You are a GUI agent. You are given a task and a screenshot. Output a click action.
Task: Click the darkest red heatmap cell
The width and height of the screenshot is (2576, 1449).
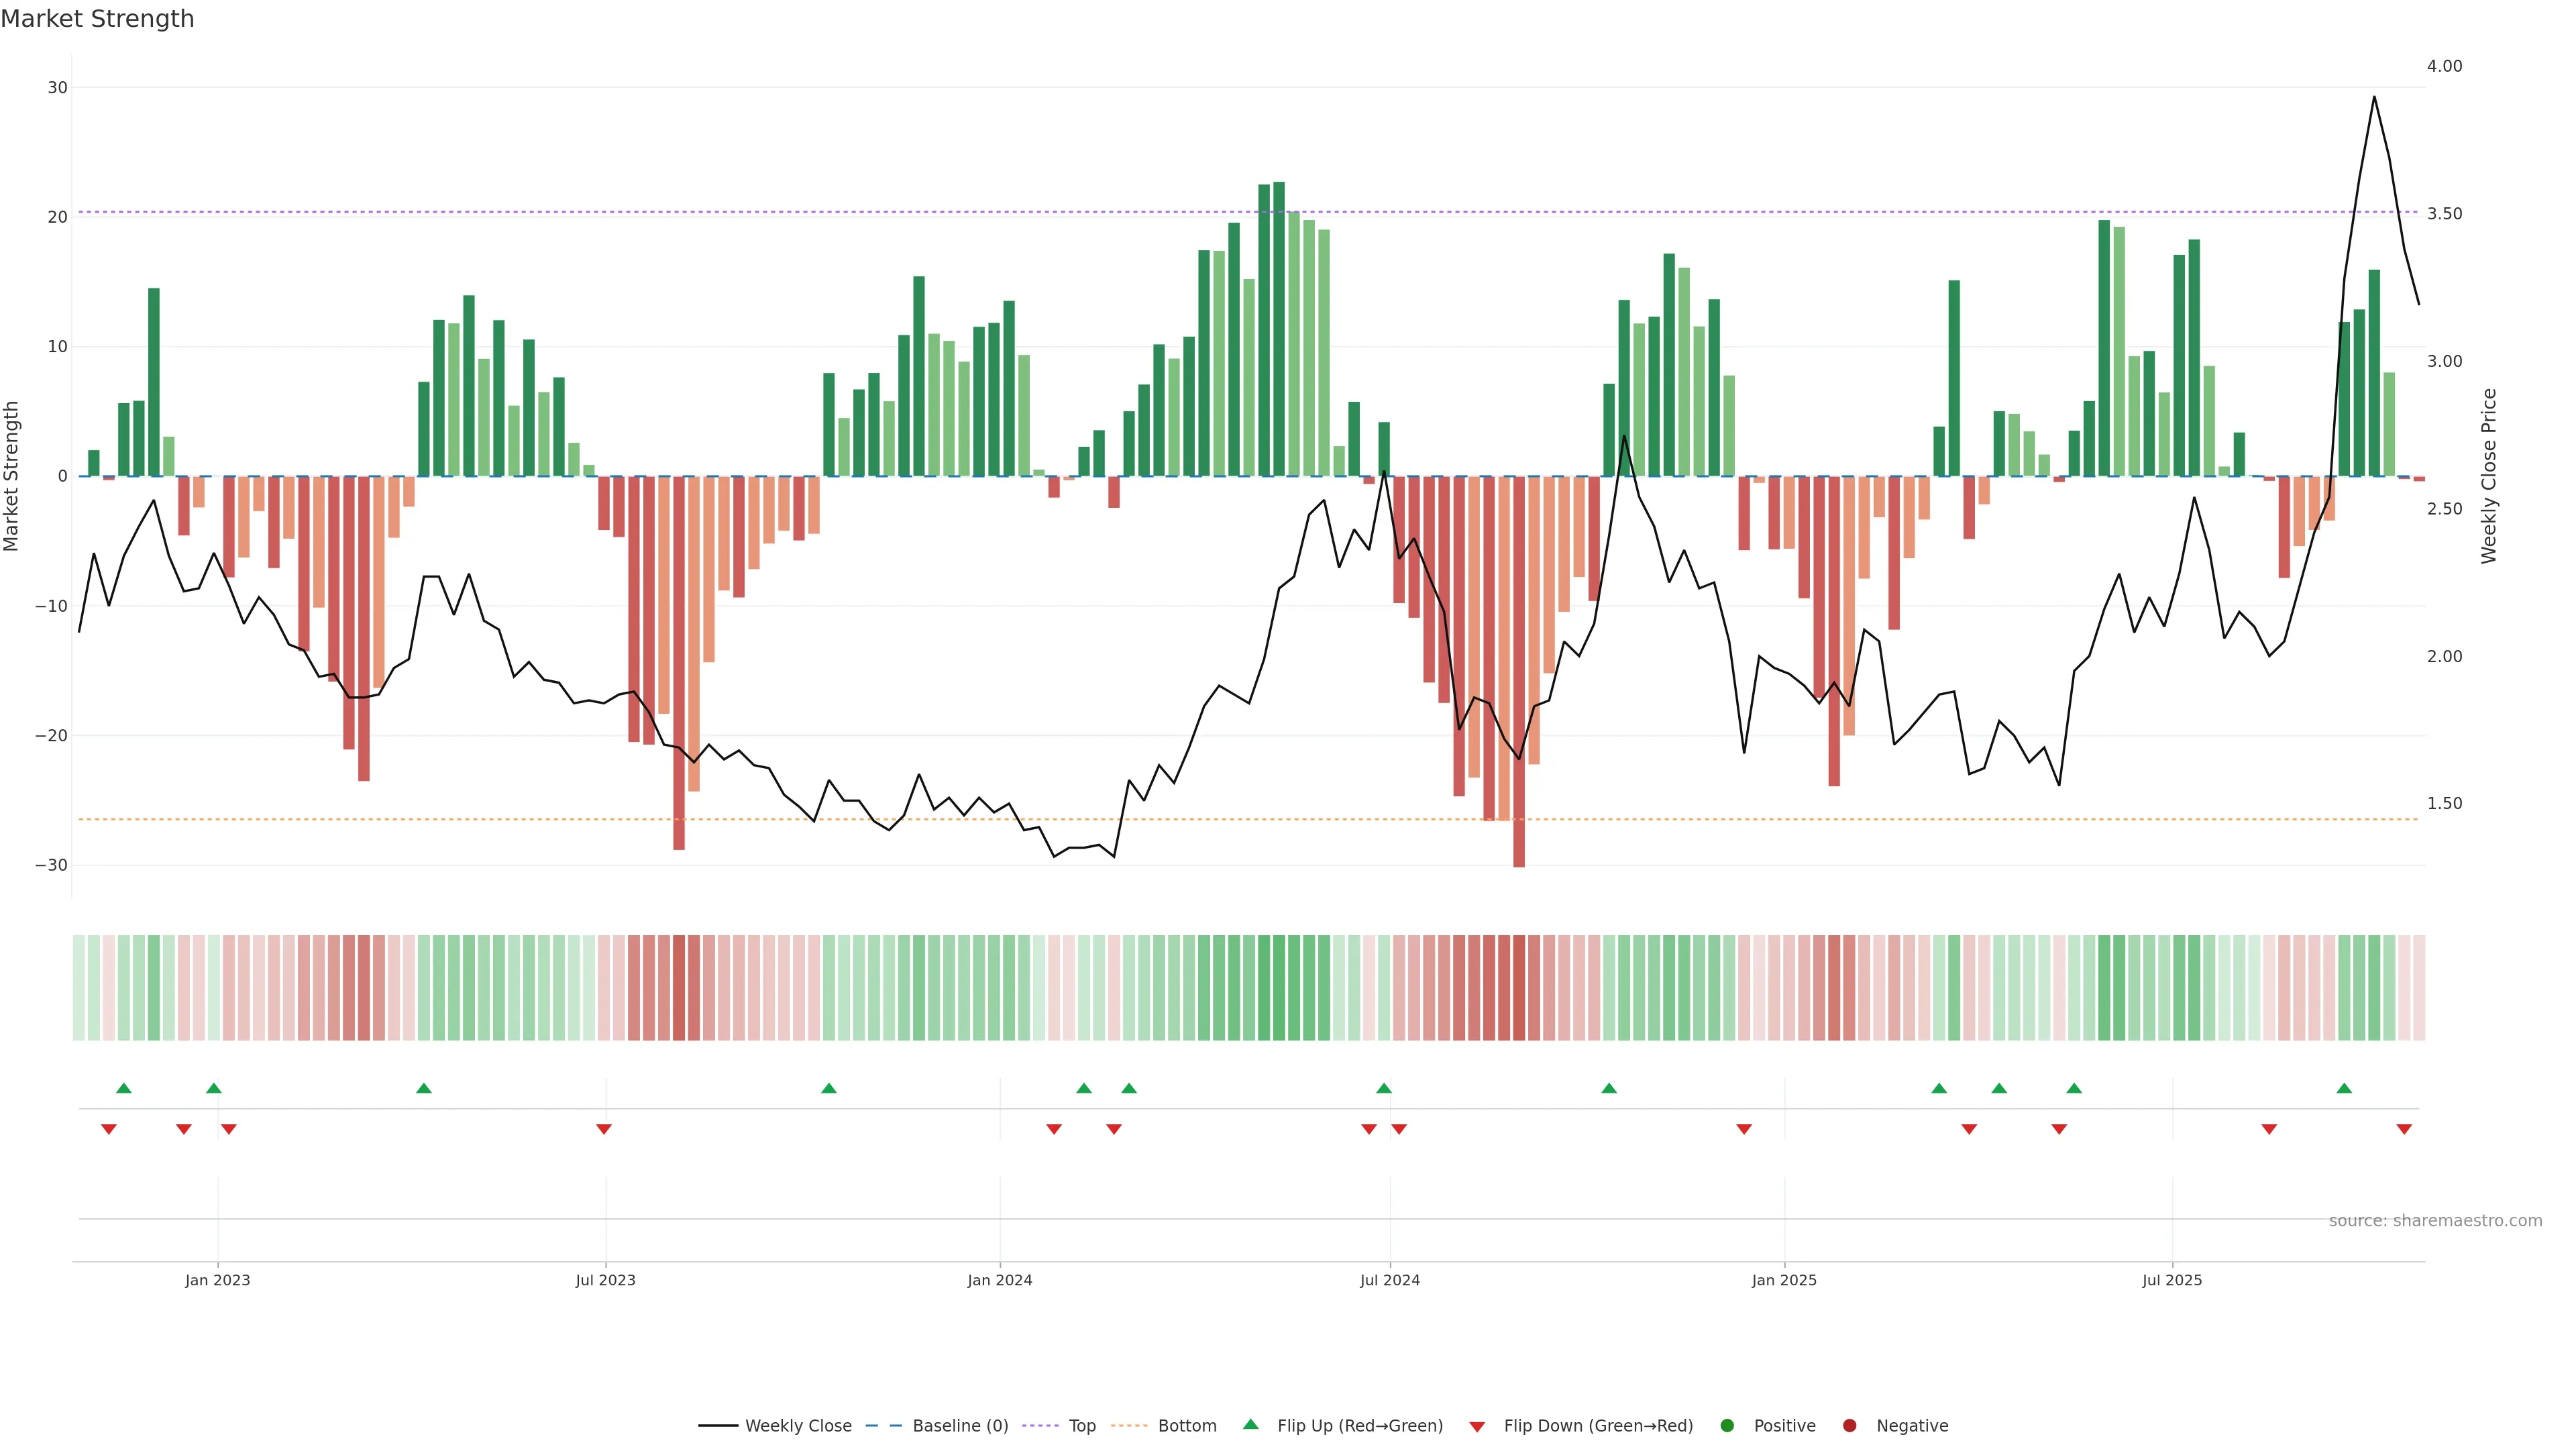[1519, 988]
